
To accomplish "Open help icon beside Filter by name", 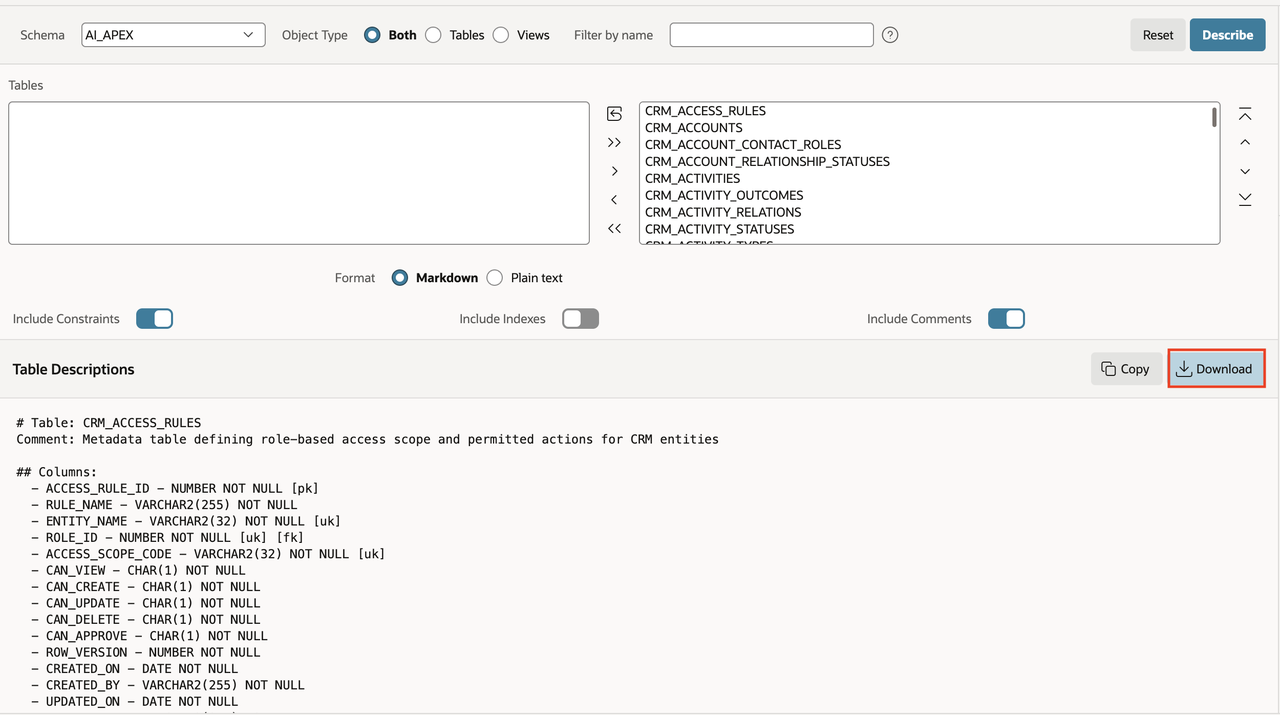I will 890,35.
